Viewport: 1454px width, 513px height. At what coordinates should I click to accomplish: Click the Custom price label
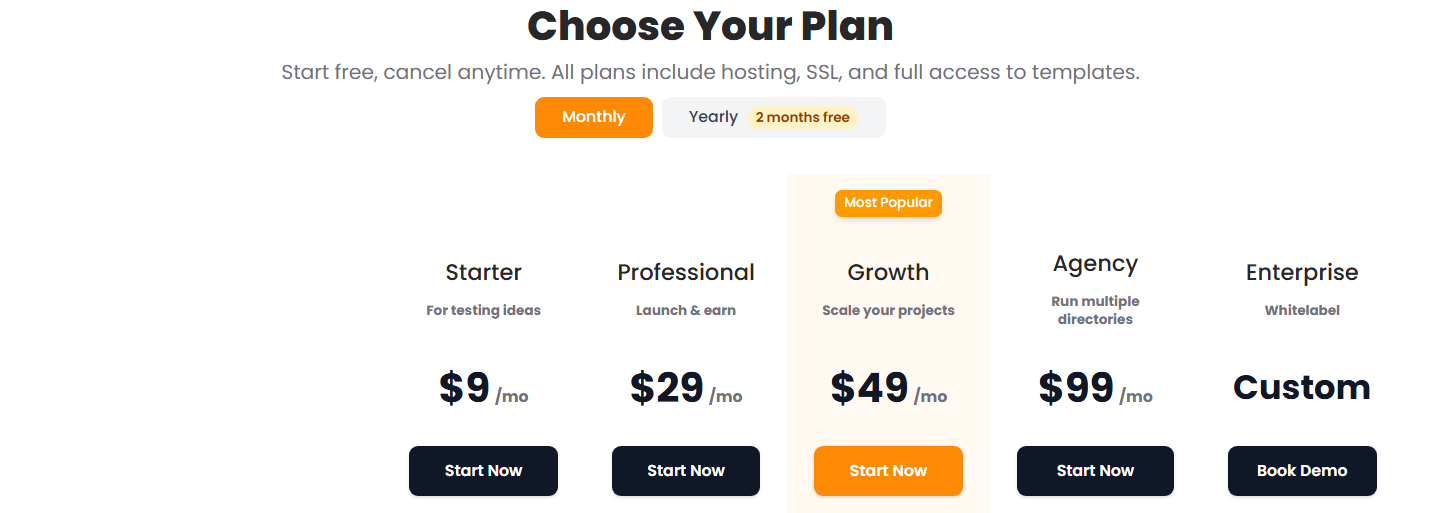[1302, 387]
